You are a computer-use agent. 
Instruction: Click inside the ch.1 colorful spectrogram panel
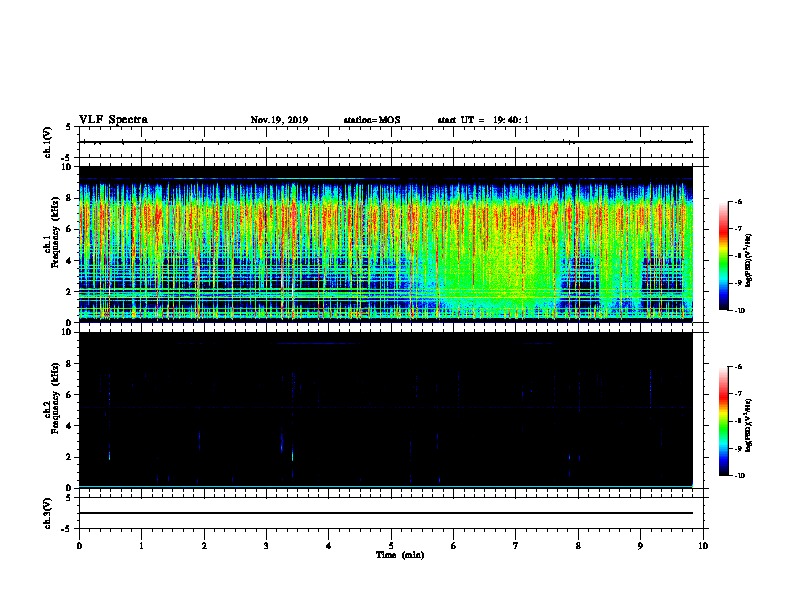[x=385, y=244]
